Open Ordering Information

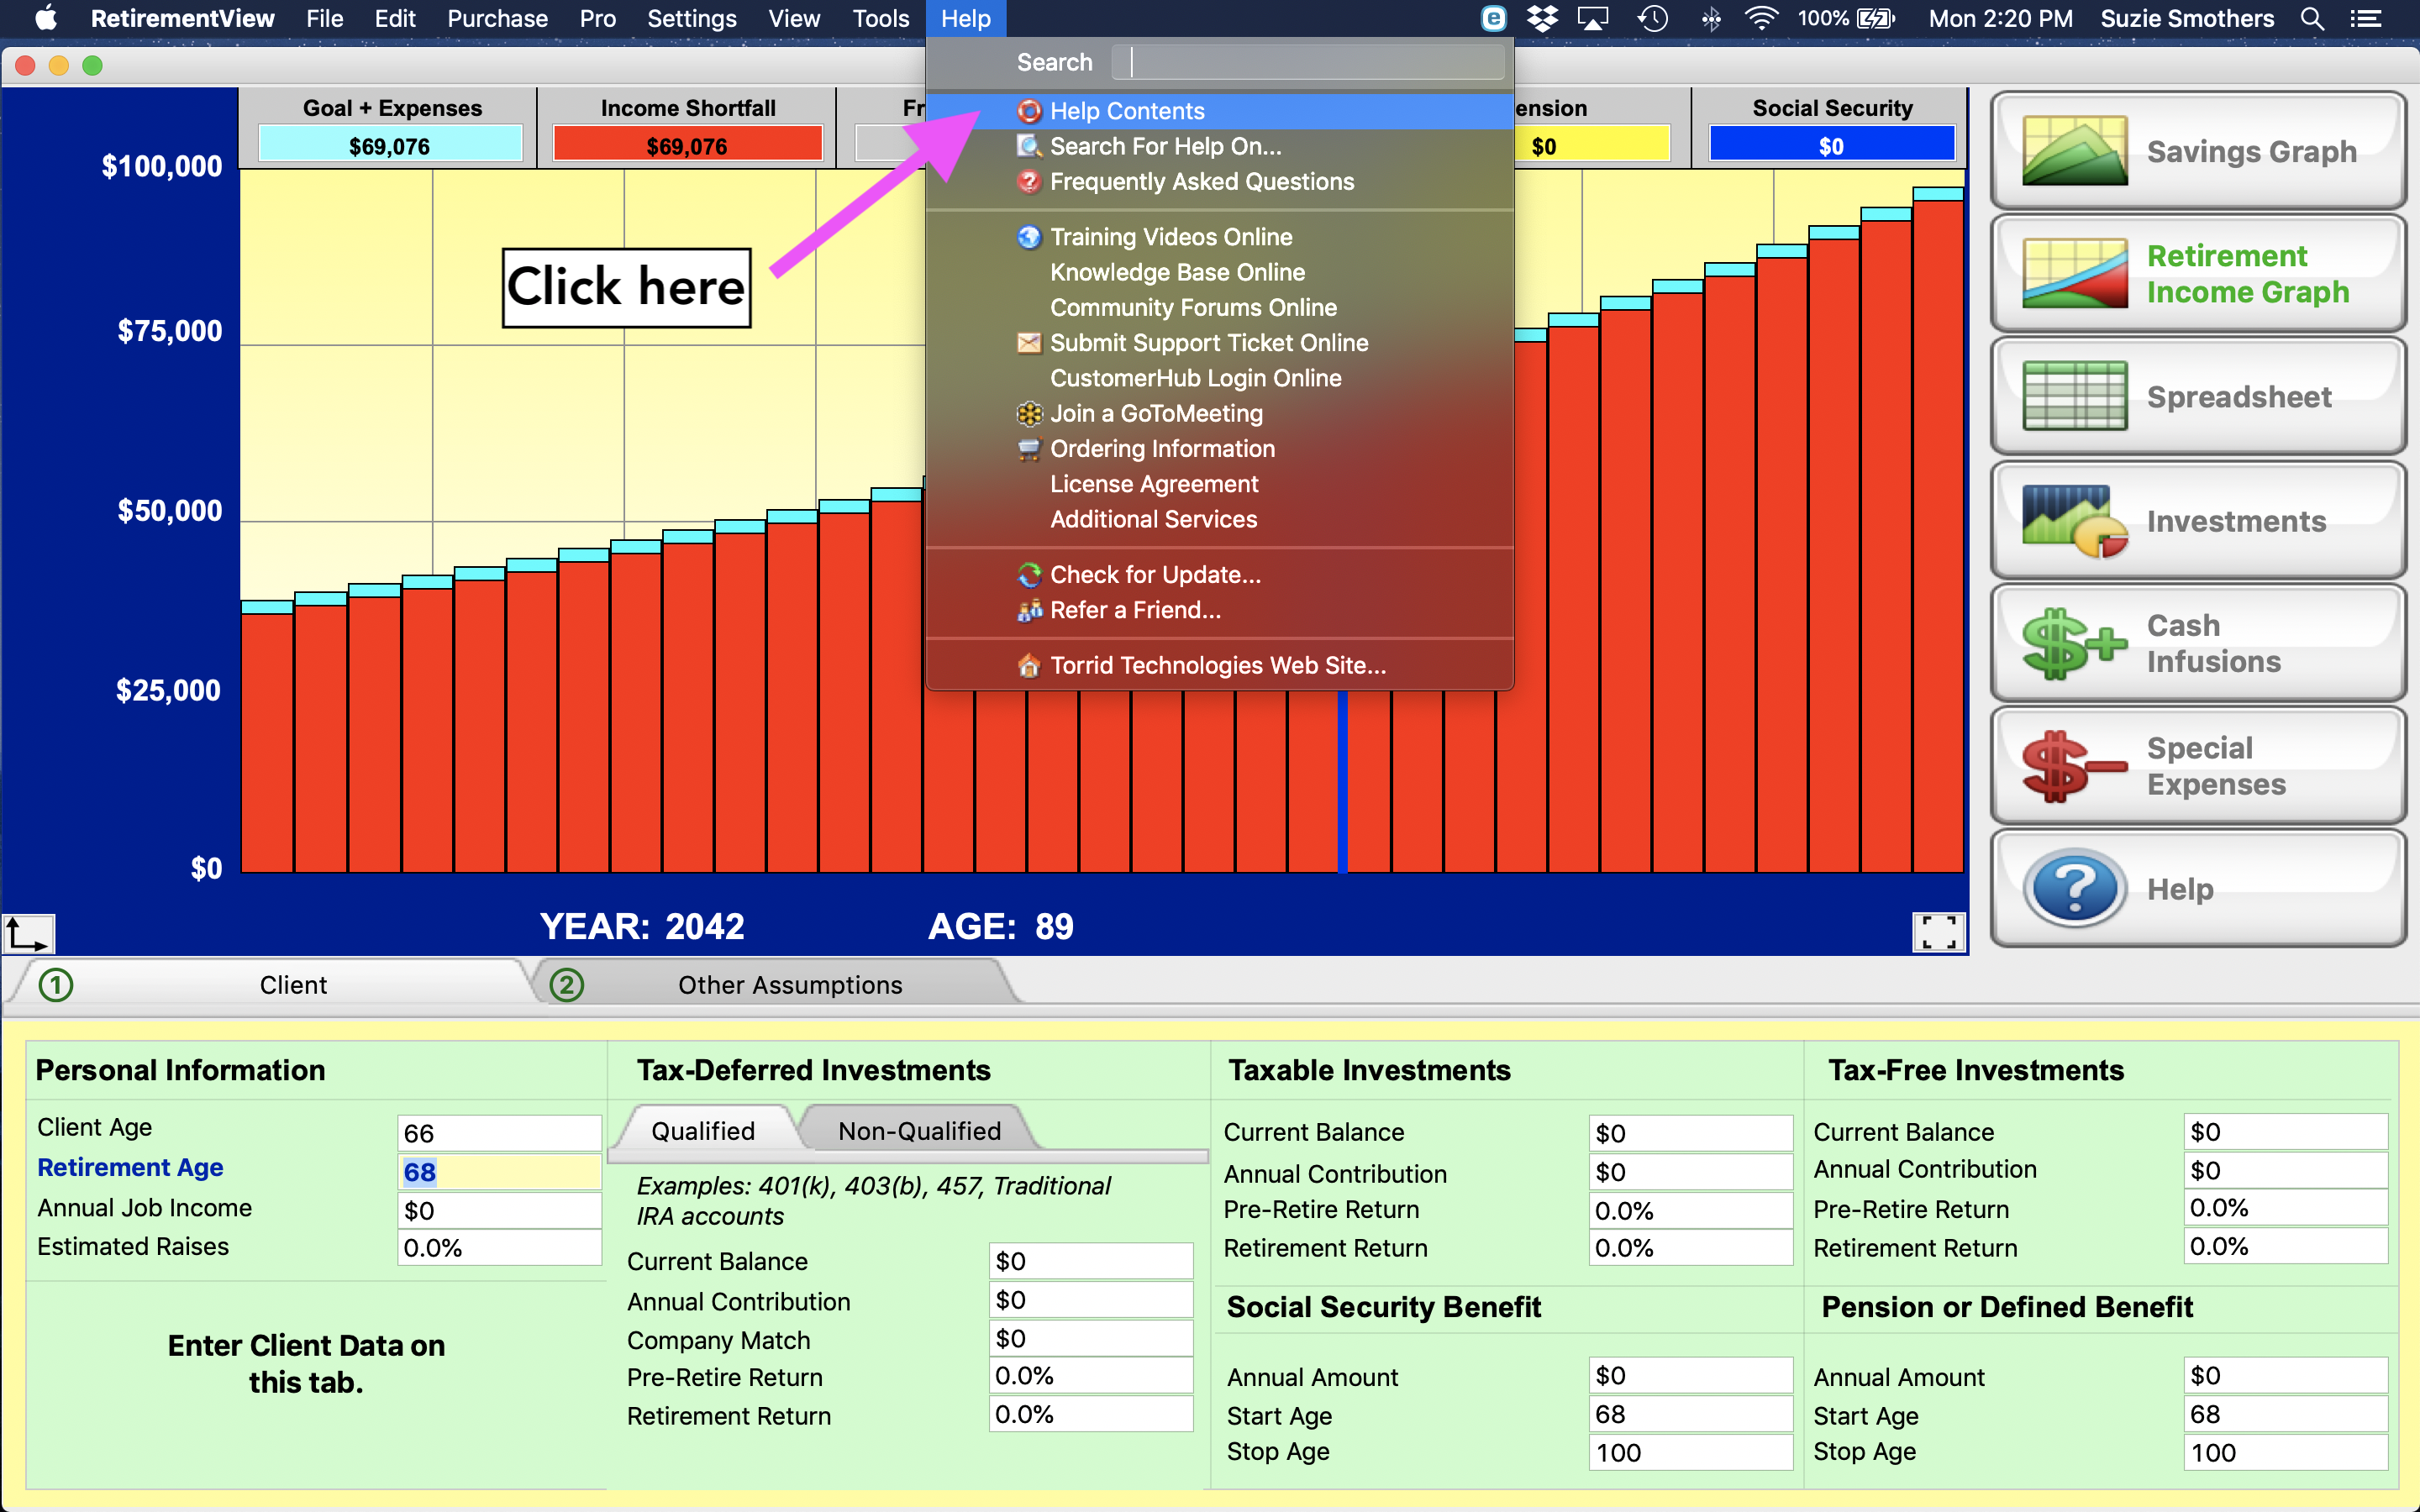pos(1219,448)
